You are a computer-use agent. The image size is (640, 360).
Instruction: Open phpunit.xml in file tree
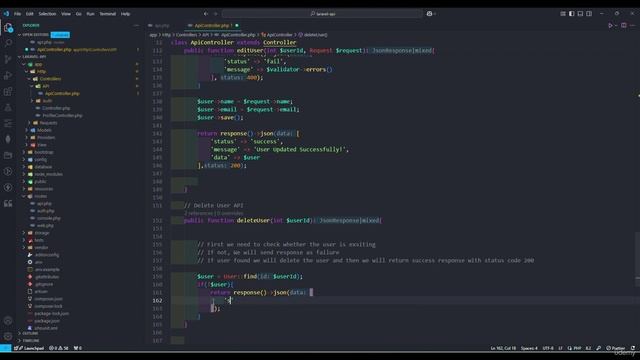(46, 328)
